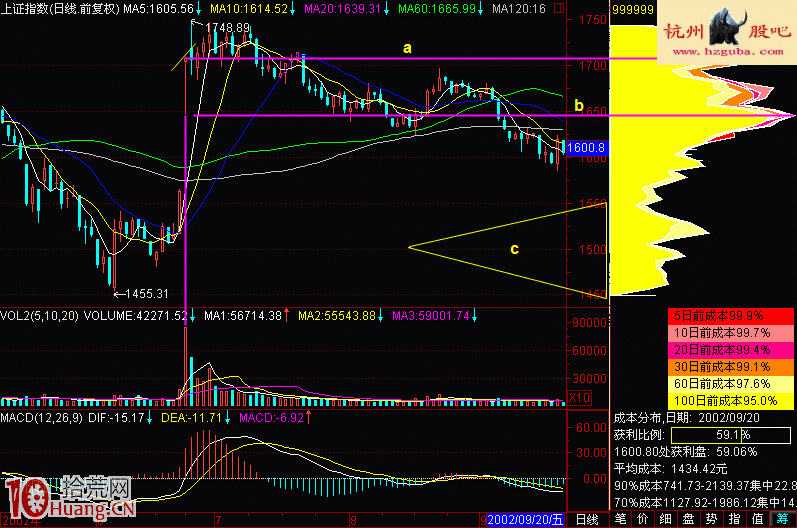The width and height of the screenshot is (797, 528).
Task: Click the 上证指数(日线.前复权) chart title
Action: tap(60, 9)
